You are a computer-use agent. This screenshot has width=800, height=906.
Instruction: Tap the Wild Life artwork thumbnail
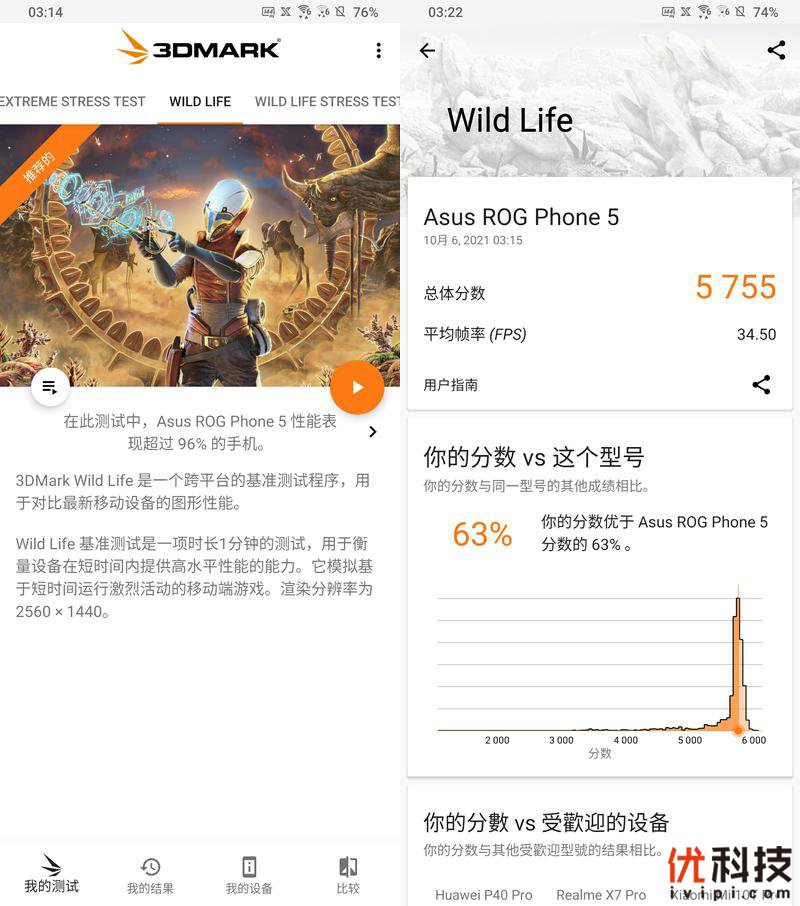point(200,255)
